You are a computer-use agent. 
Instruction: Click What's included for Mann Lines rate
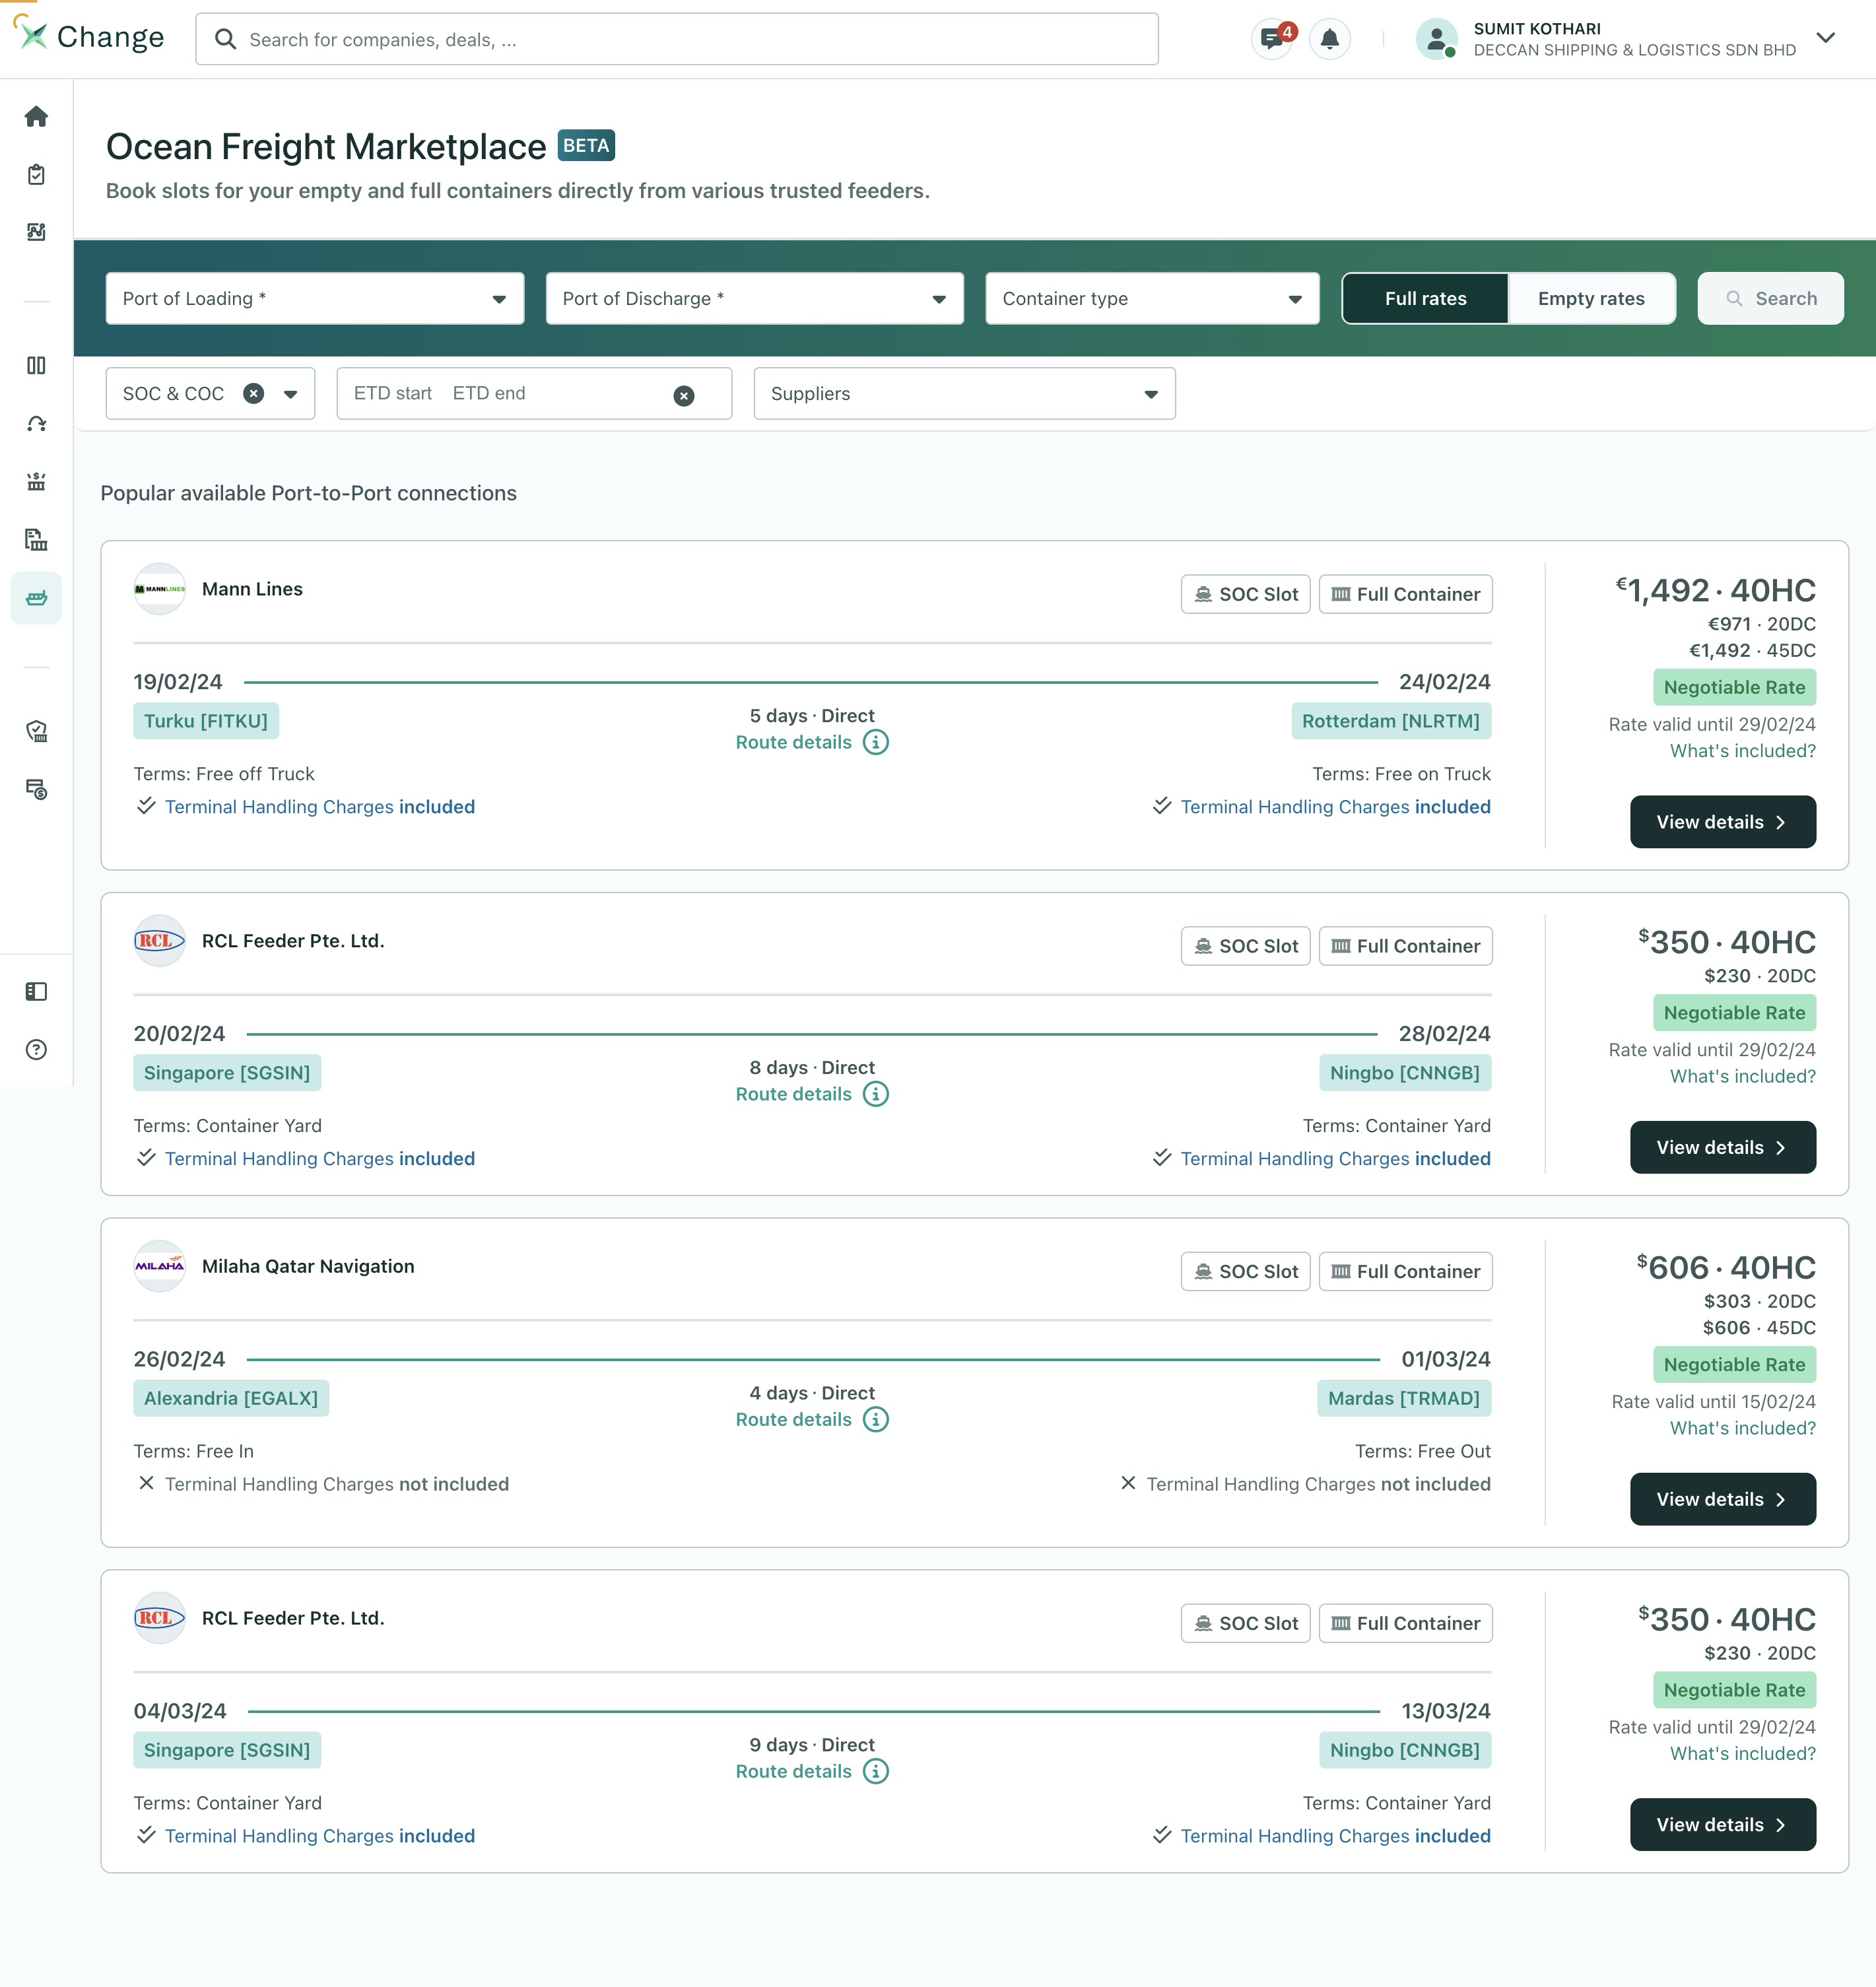point(1742,750)
